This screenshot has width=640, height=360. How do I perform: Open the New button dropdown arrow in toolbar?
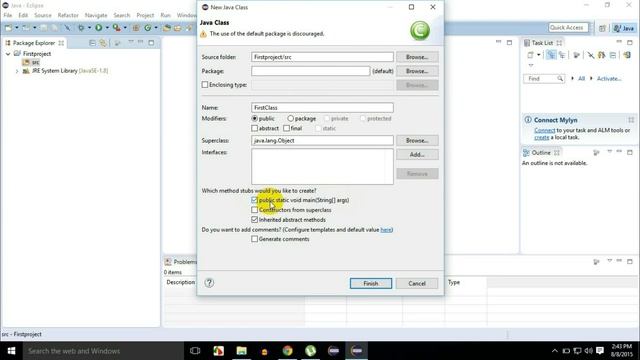pyautogui.click(x=17, y=28)
